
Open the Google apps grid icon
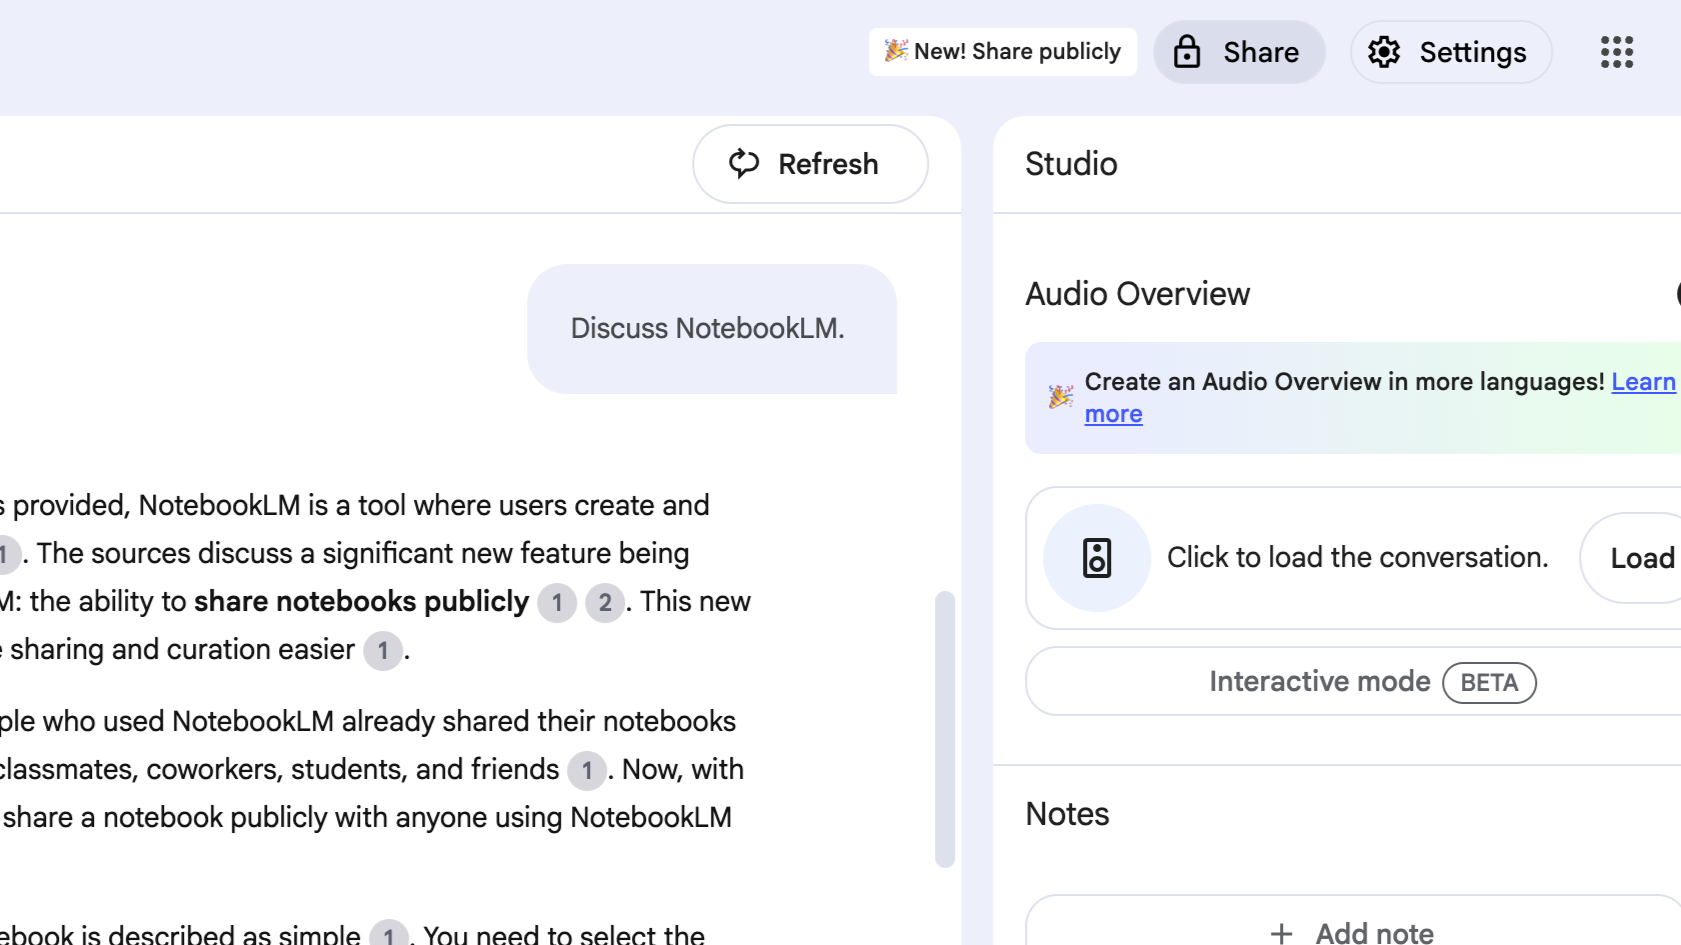(1616, 52)
